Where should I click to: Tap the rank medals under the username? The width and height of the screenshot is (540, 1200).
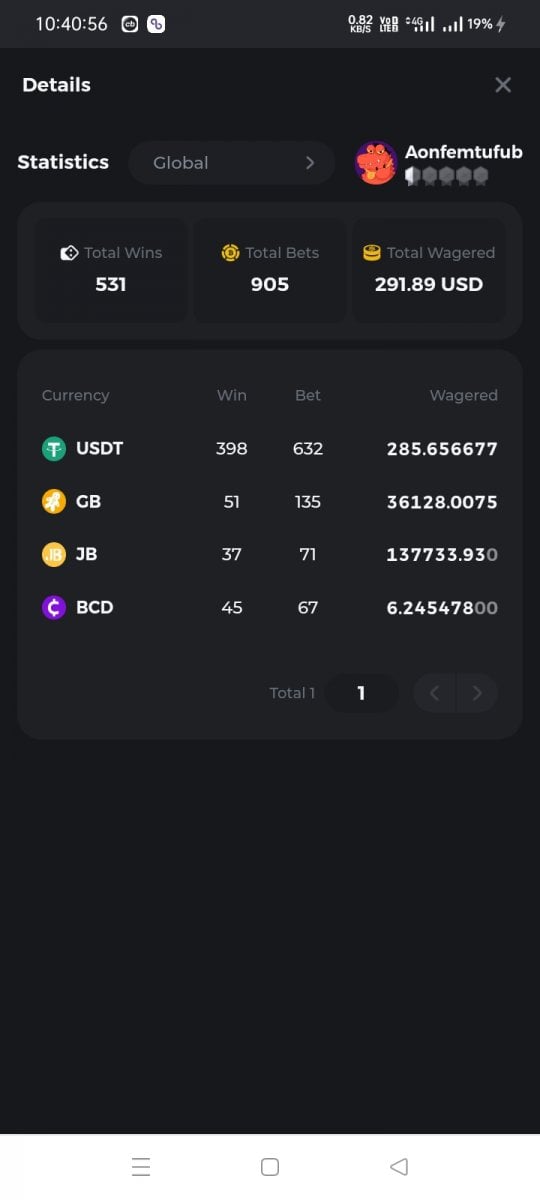tap(446, 176)
